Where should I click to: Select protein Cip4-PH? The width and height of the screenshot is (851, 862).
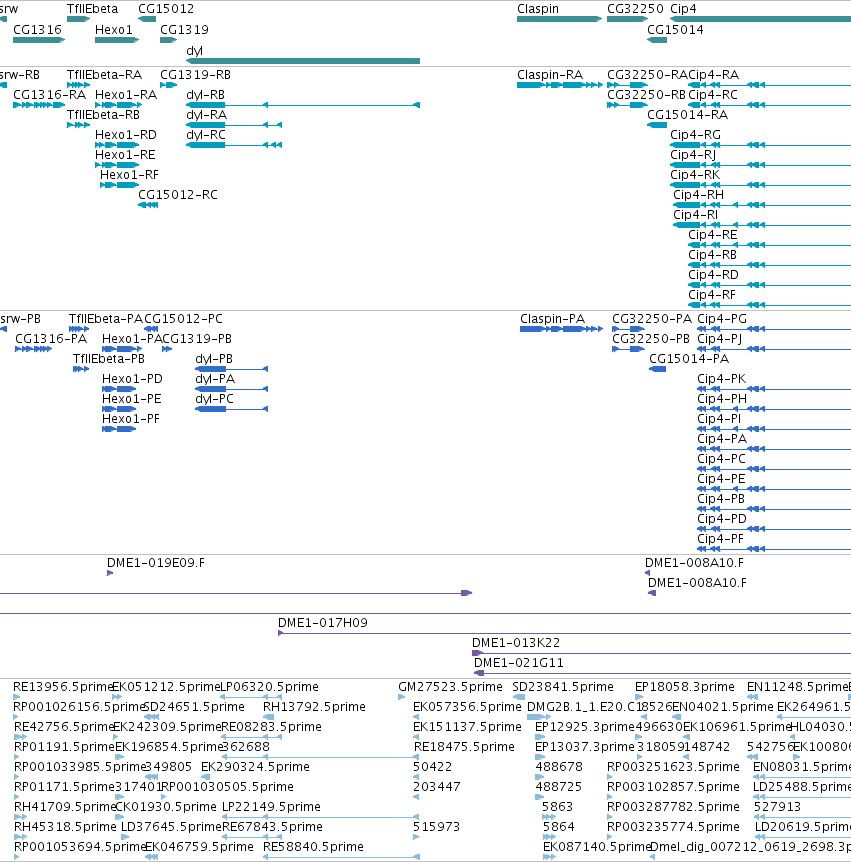(774, 409)
